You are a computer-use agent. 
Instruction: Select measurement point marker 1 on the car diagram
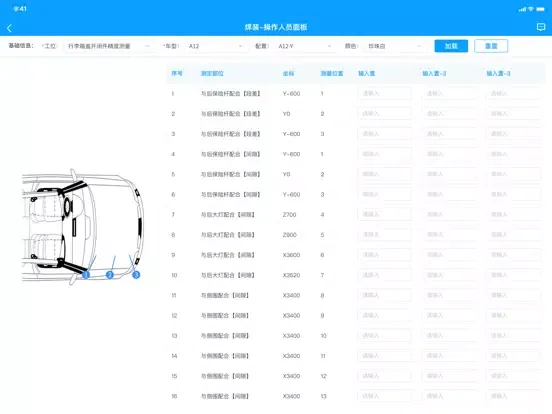[86, 275]
